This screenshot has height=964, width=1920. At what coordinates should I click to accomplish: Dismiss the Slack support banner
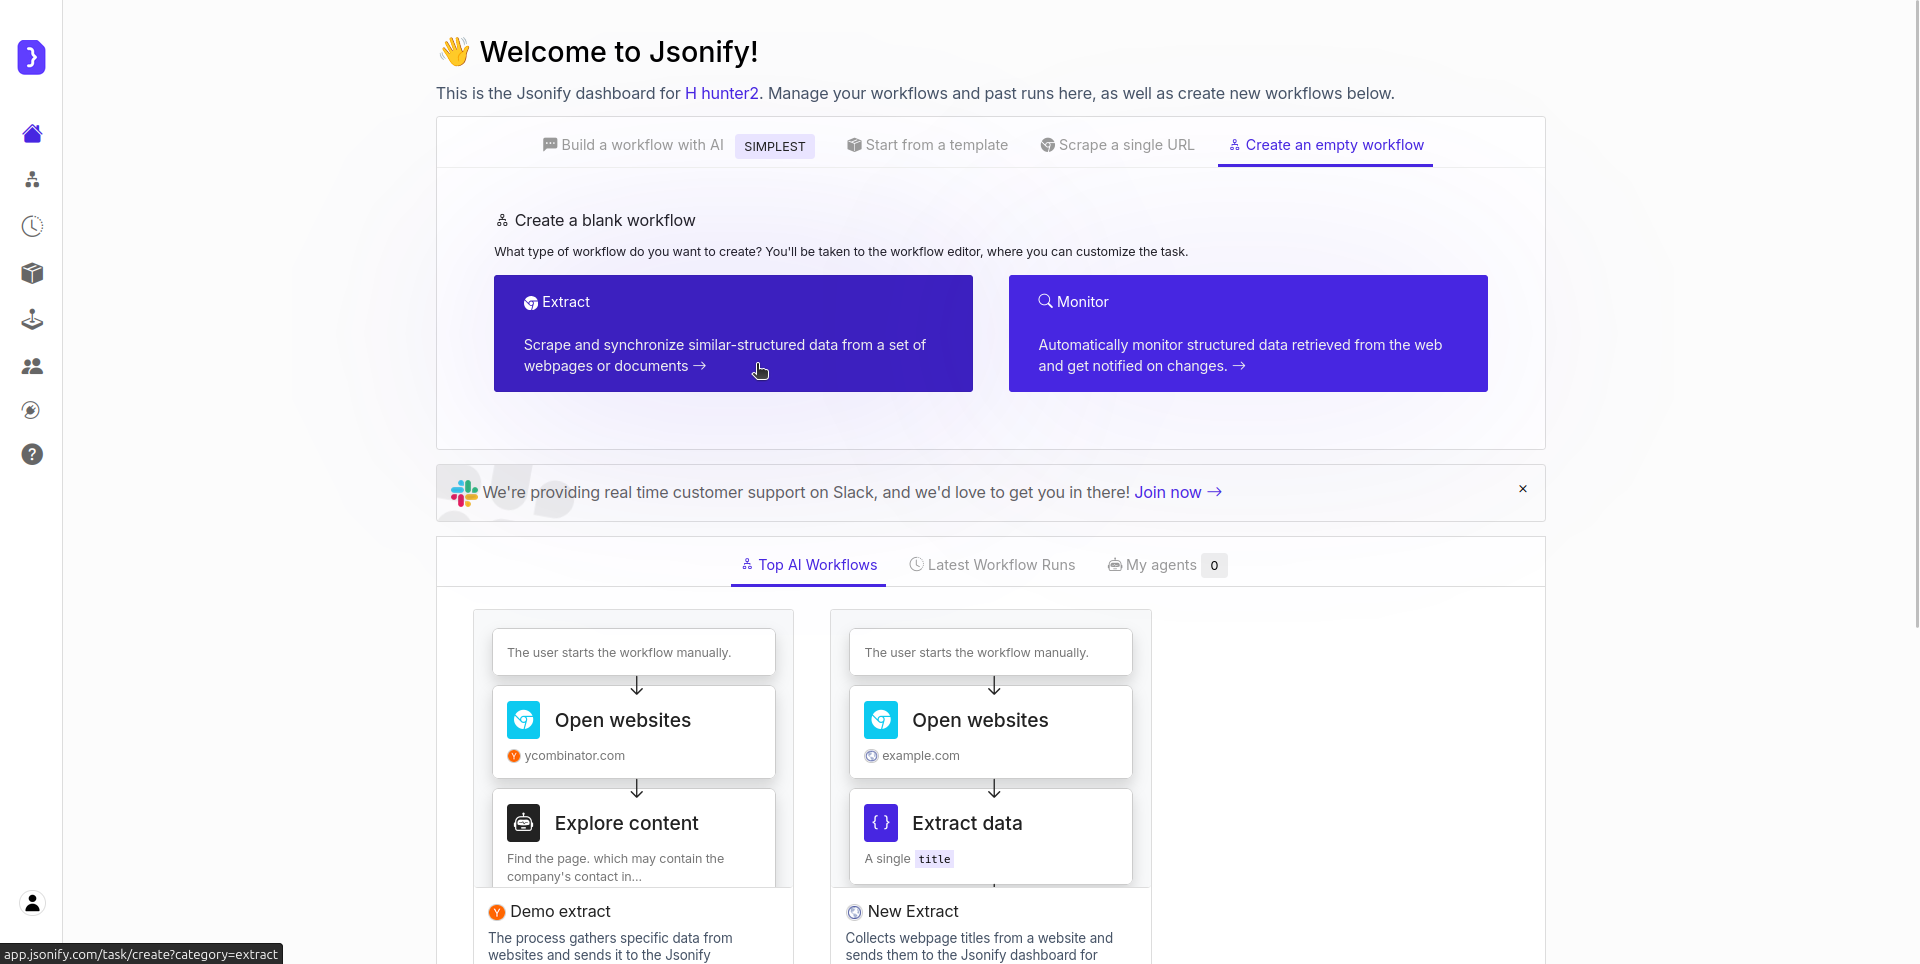click(x=1522, y=488)
